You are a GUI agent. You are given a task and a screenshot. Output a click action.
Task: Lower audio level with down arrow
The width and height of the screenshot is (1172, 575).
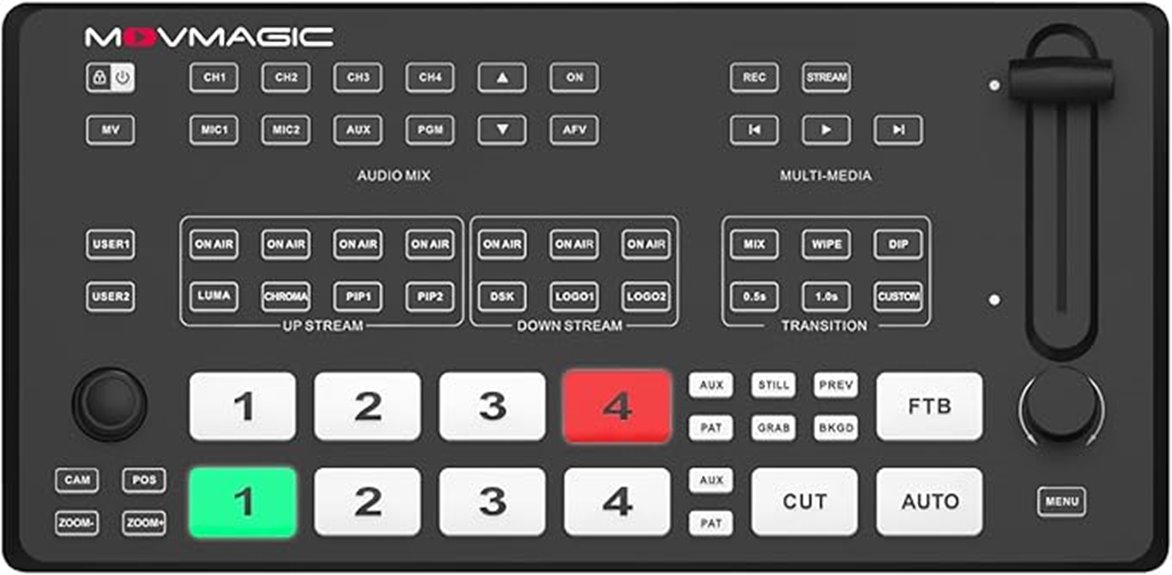coord(502,130)
